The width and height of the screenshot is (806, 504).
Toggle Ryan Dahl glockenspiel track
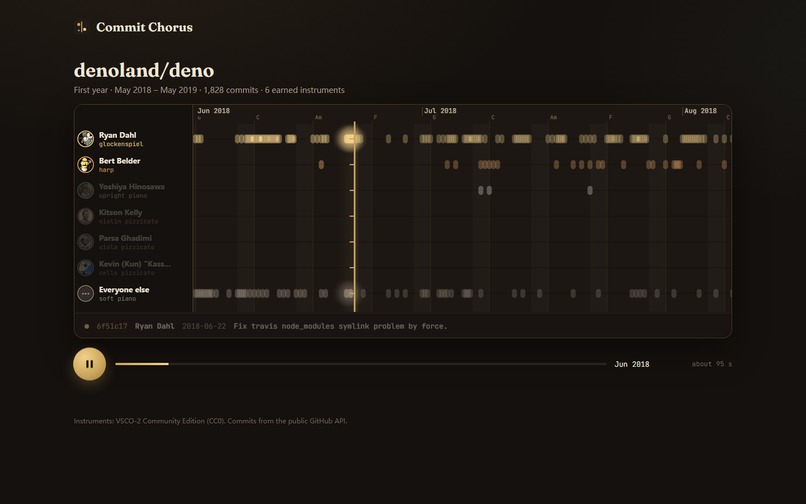point(134,139)
